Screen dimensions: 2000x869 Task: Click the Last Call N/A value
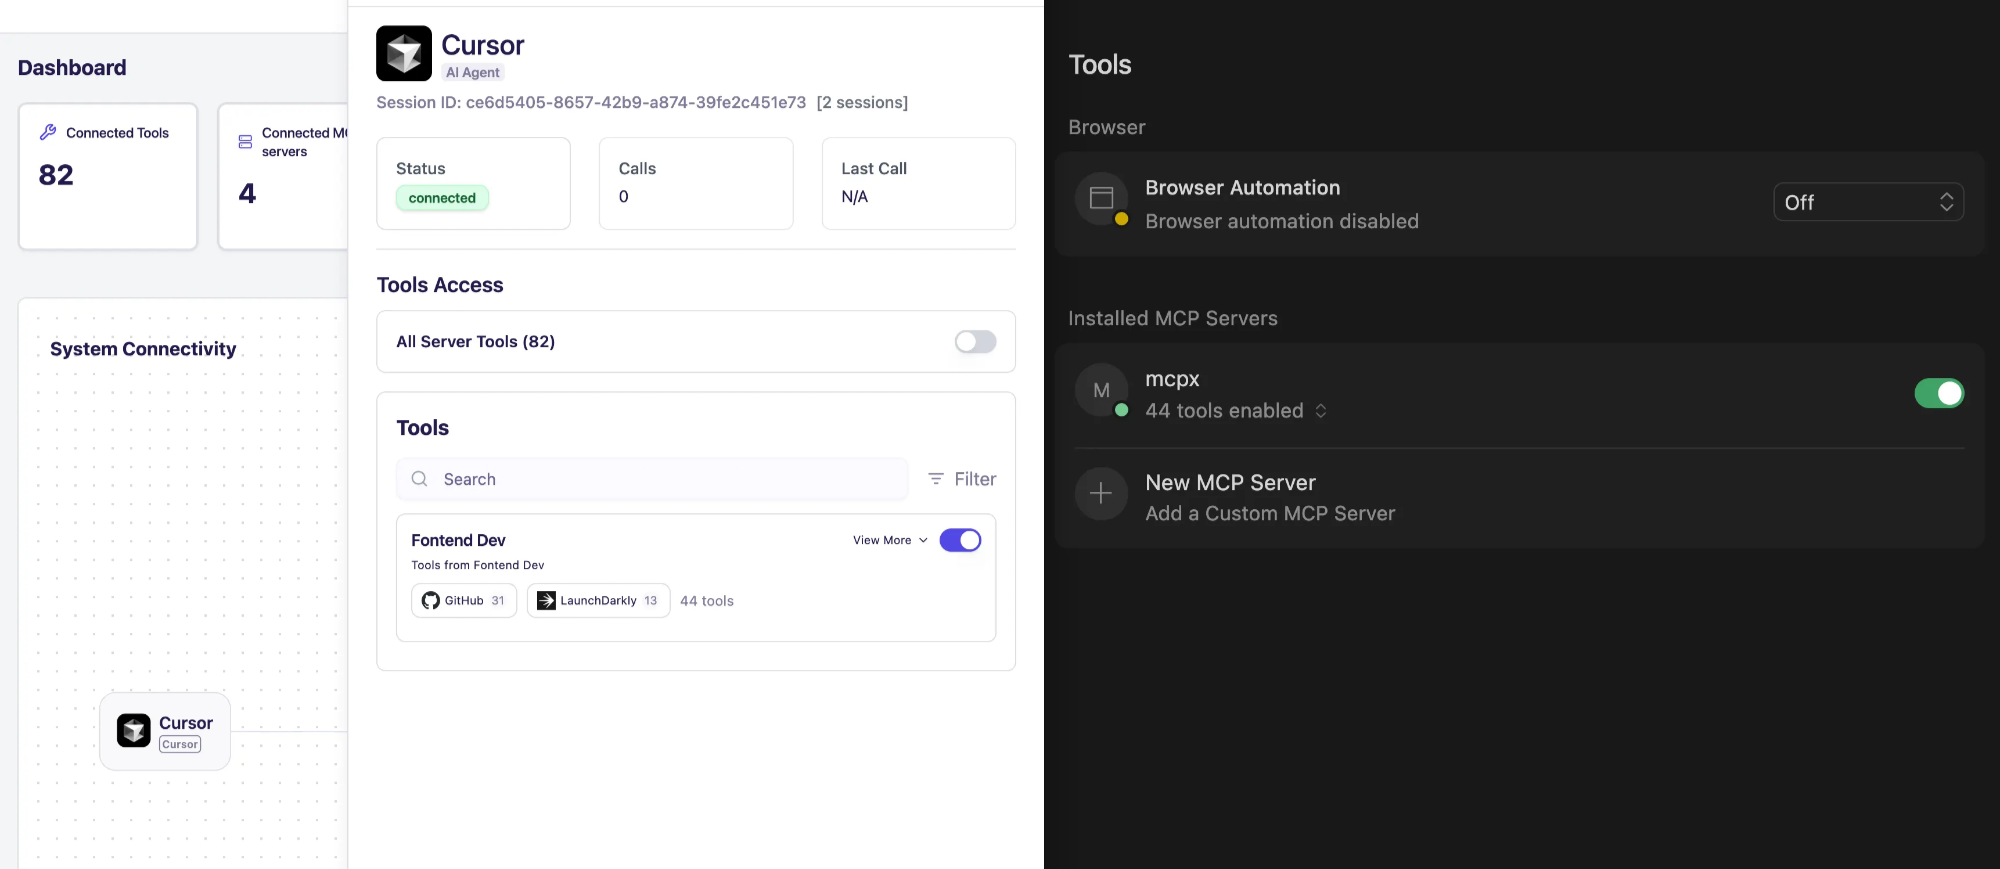(x=854, y=196)
